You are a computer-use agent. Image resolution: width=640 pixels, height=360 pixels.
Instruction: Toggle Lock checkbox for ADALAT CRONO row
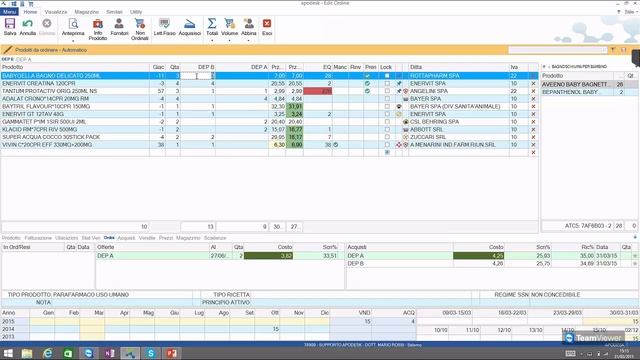click(x=387, y=99)
